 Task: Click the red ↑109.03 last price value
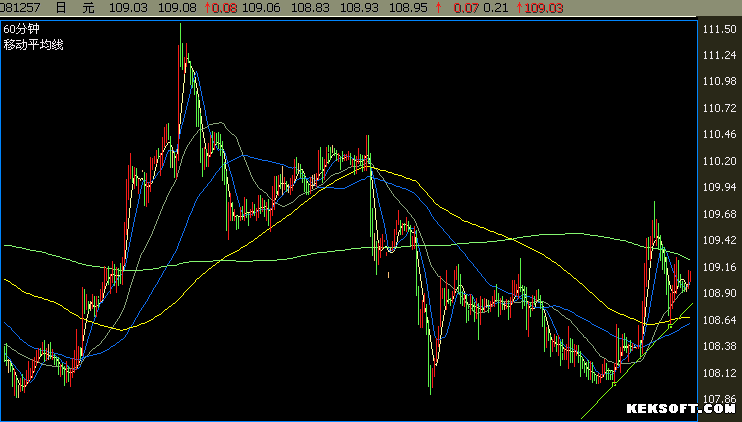pyautogui.click(x=539, y=8)
